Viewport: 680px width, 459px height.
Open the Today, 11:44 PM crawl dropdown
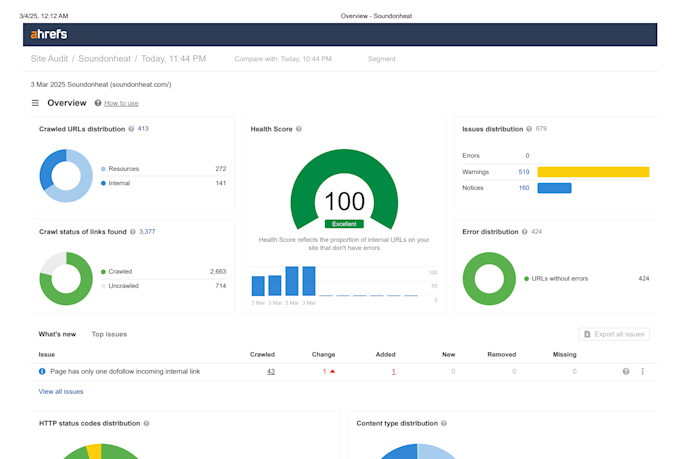coord(173,59)
